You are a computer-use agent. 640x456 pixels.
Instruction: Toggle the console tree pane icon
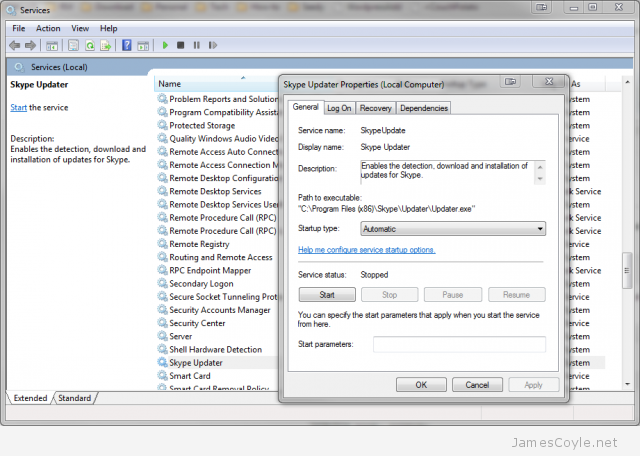click(x=52, y=45)
